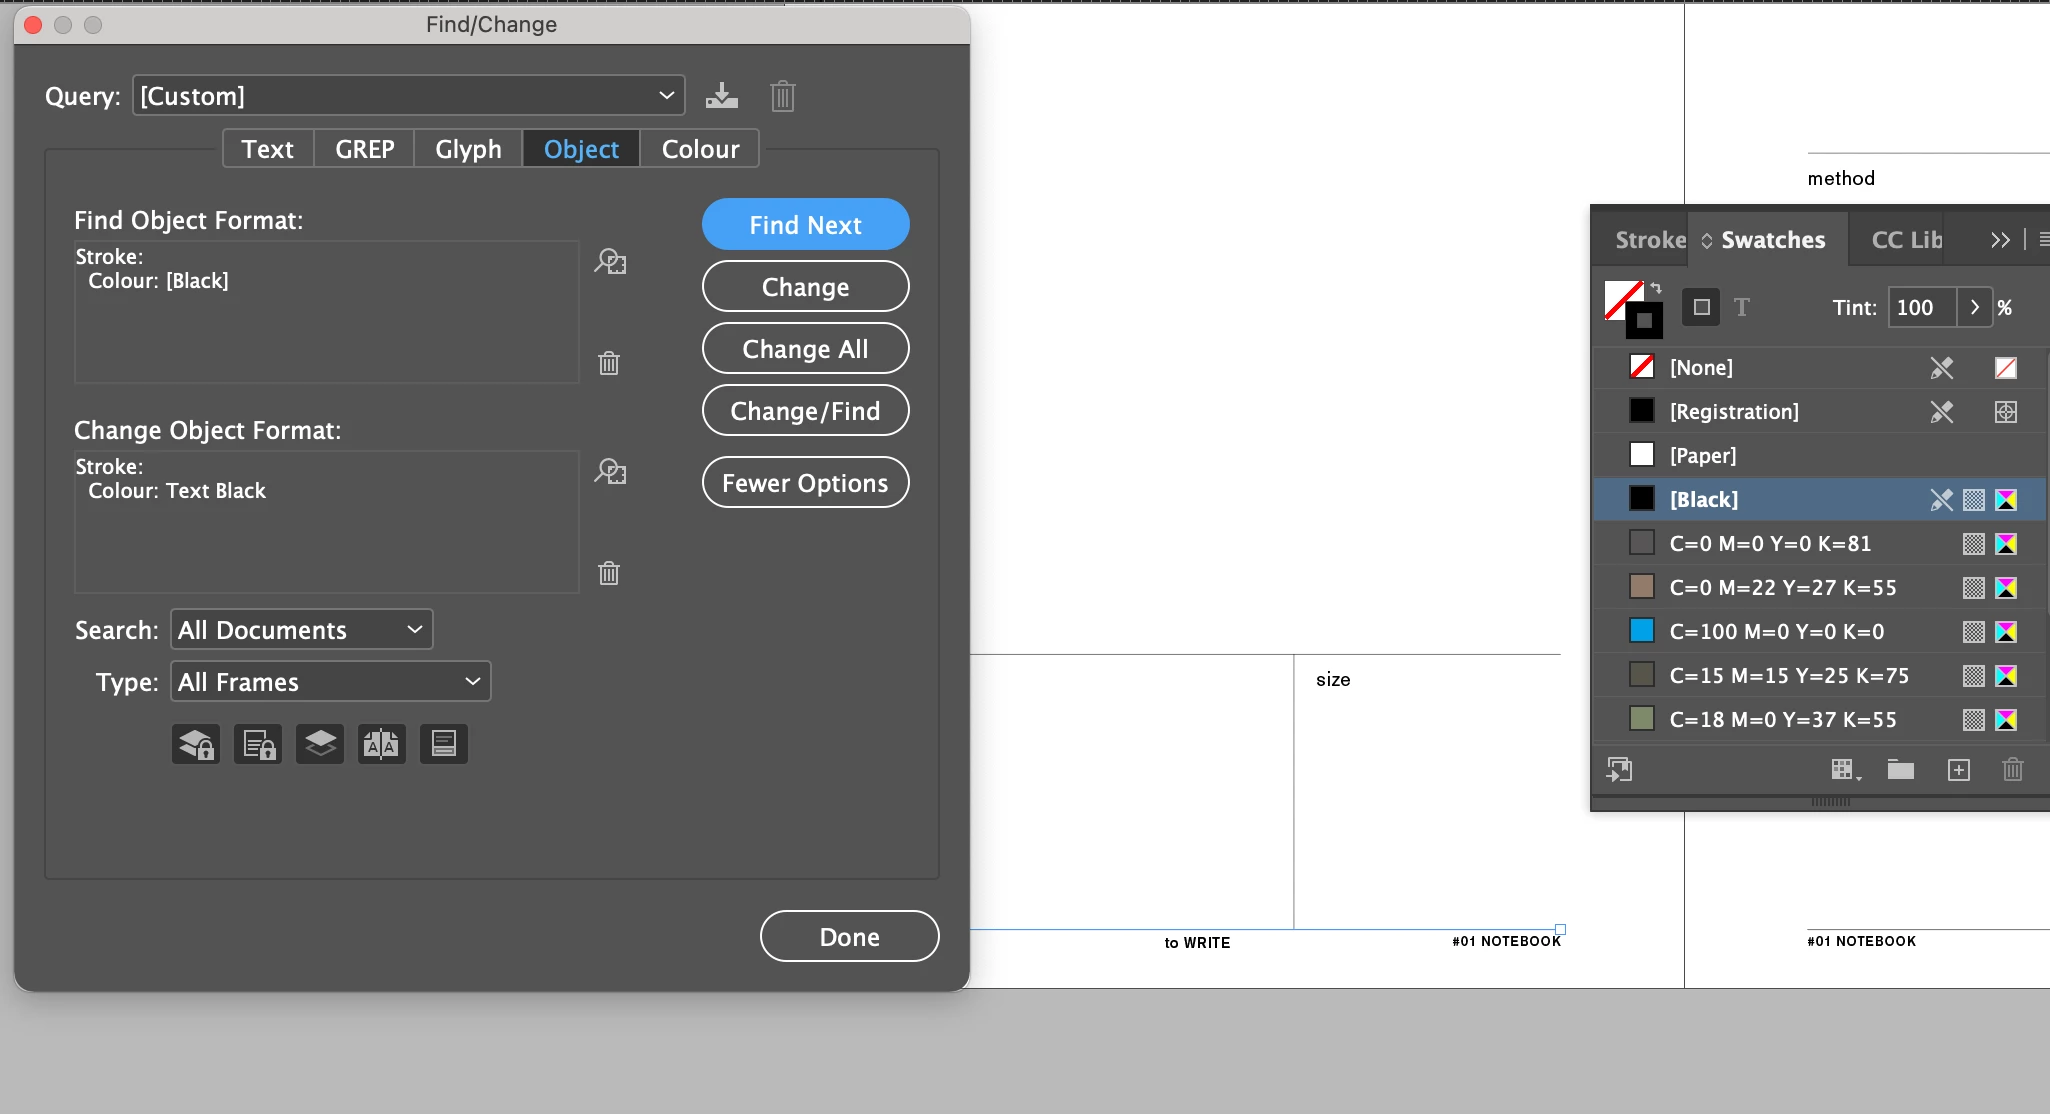Clear the Find Object Format attributes
Screen dimensions: 2050x1114
(609, 363)
